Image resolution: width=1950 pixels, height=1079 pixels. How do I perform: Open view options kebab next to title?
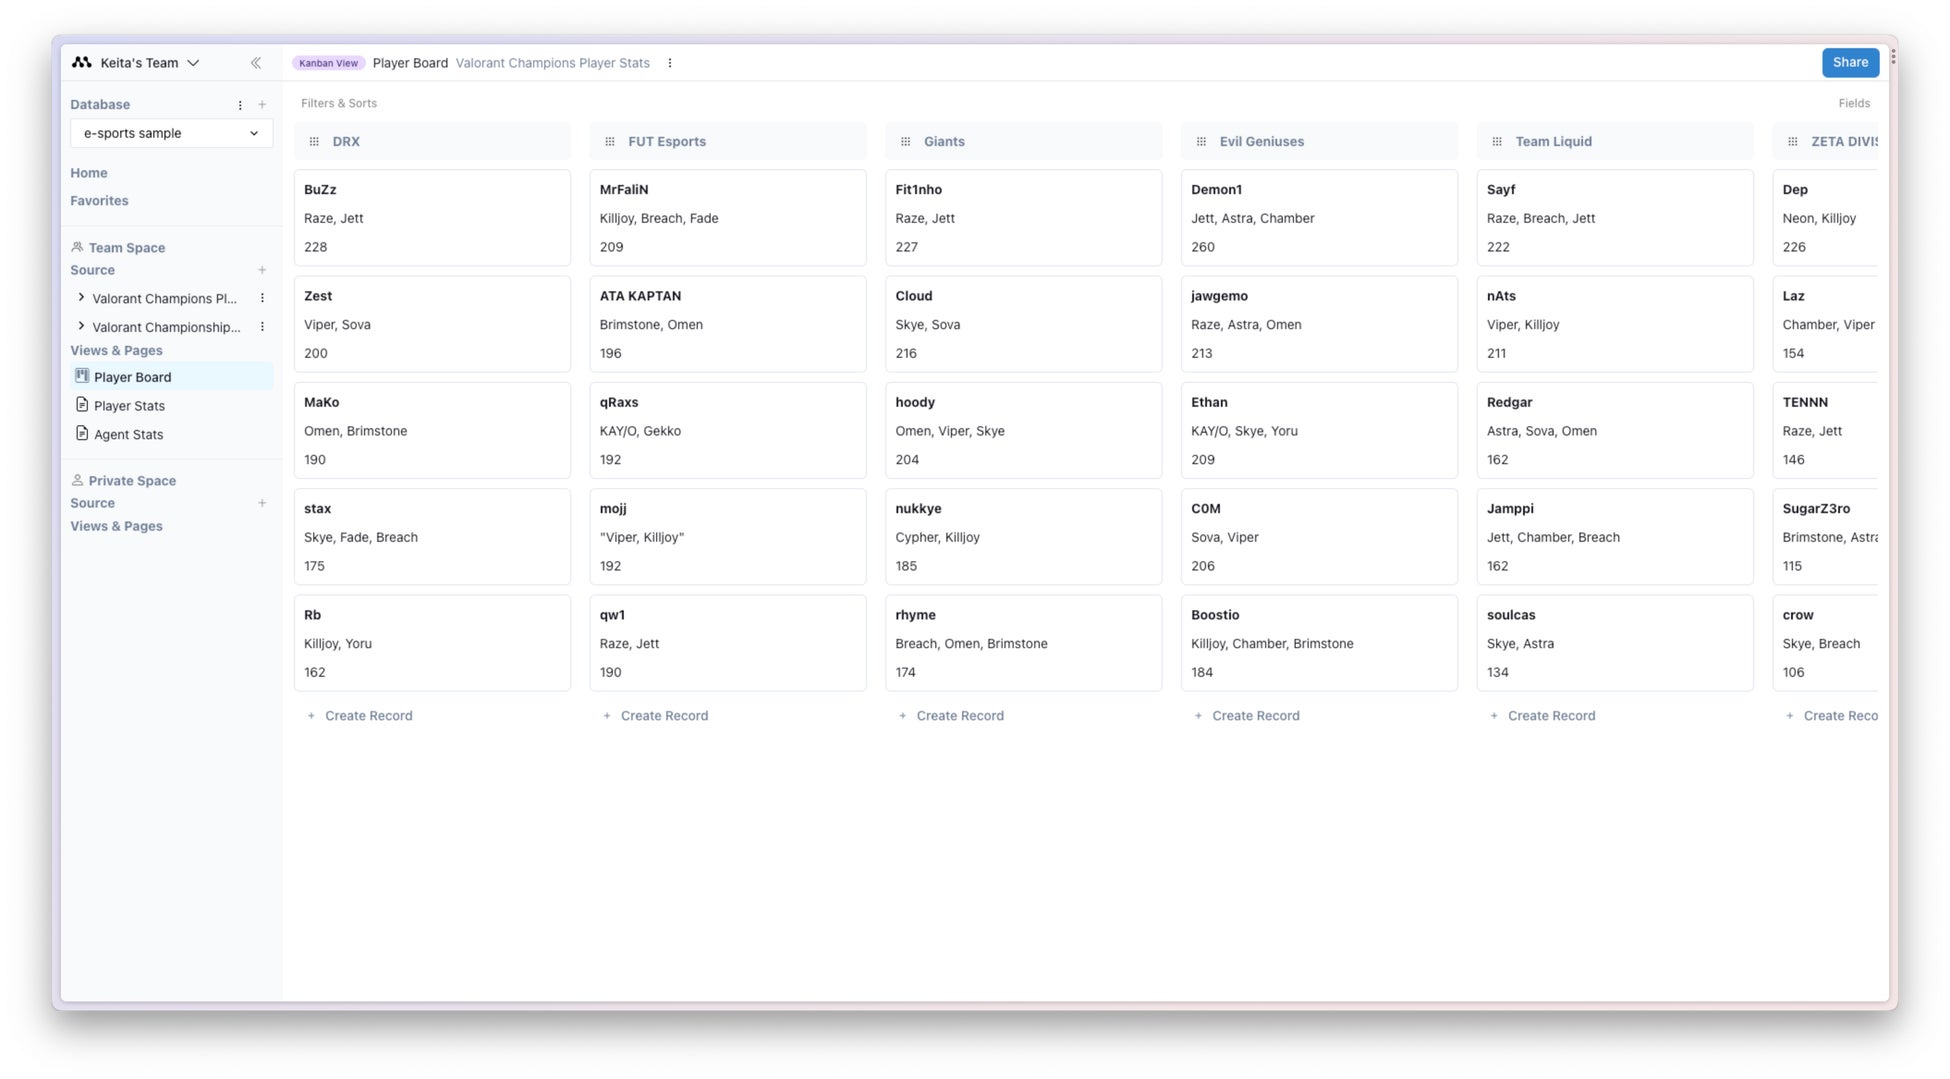670,63
